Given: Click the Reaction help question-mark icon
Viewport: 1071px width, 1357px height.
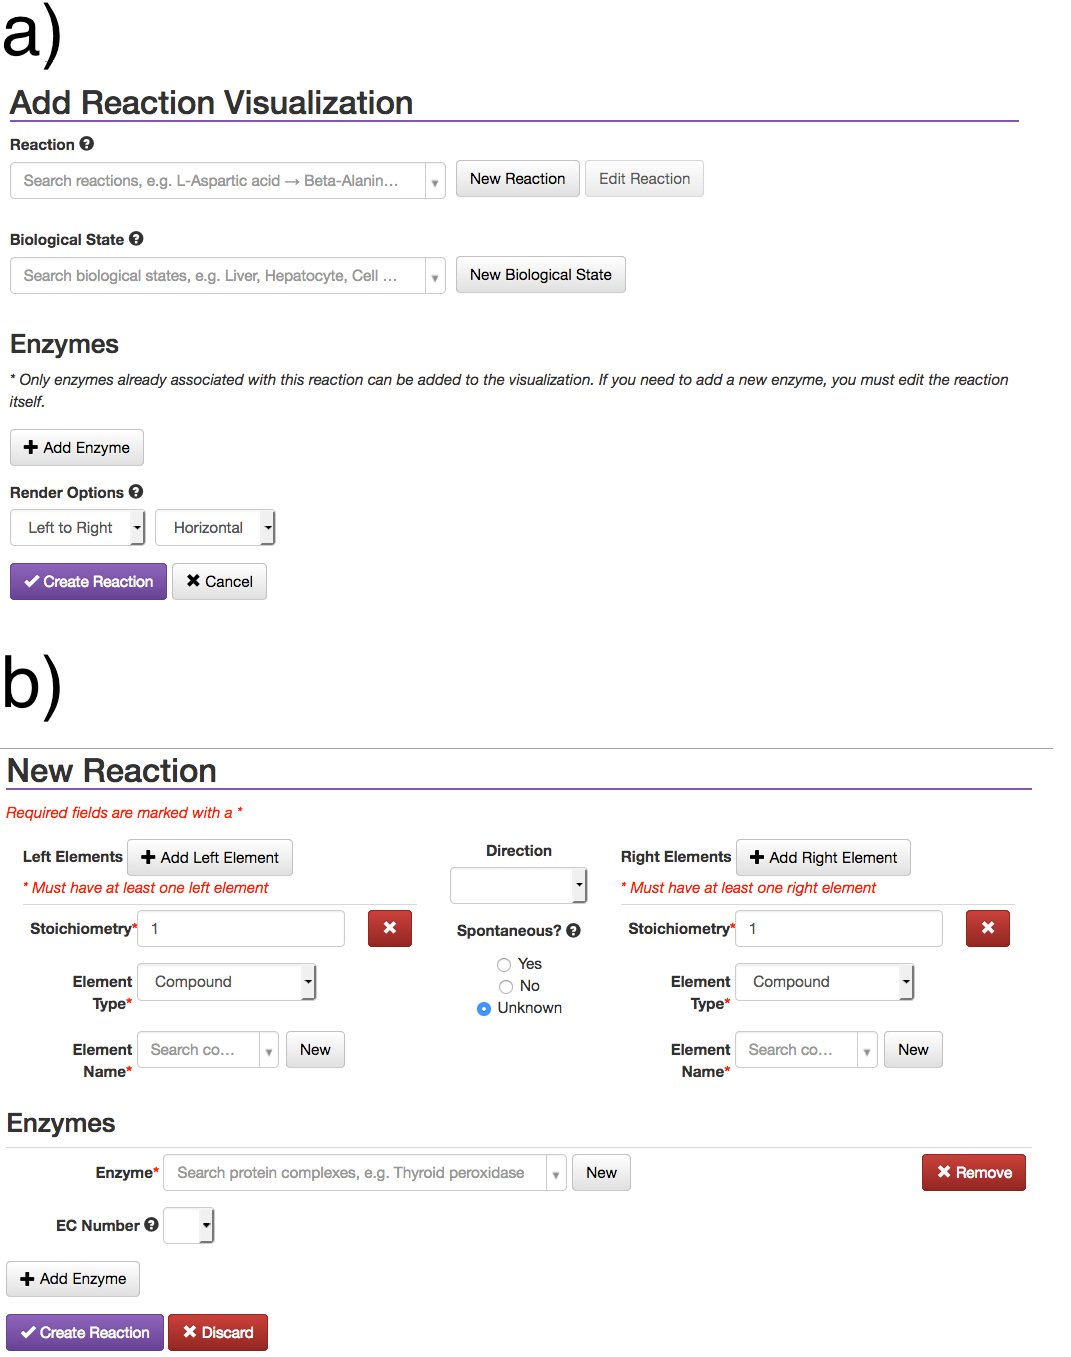Looking at the screenshot, I should [87, 144].
